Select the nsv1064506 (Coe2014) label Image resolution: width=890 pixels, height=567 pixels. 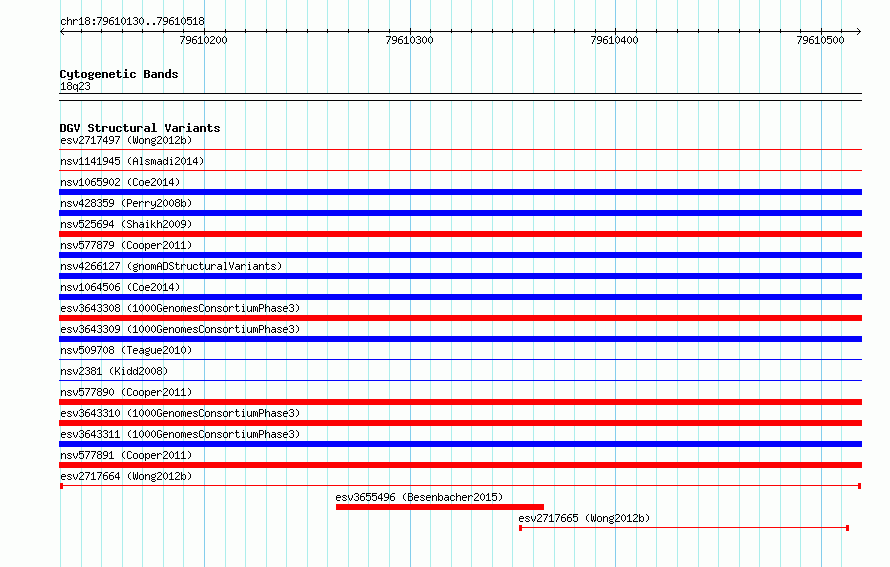click(120, 287)
